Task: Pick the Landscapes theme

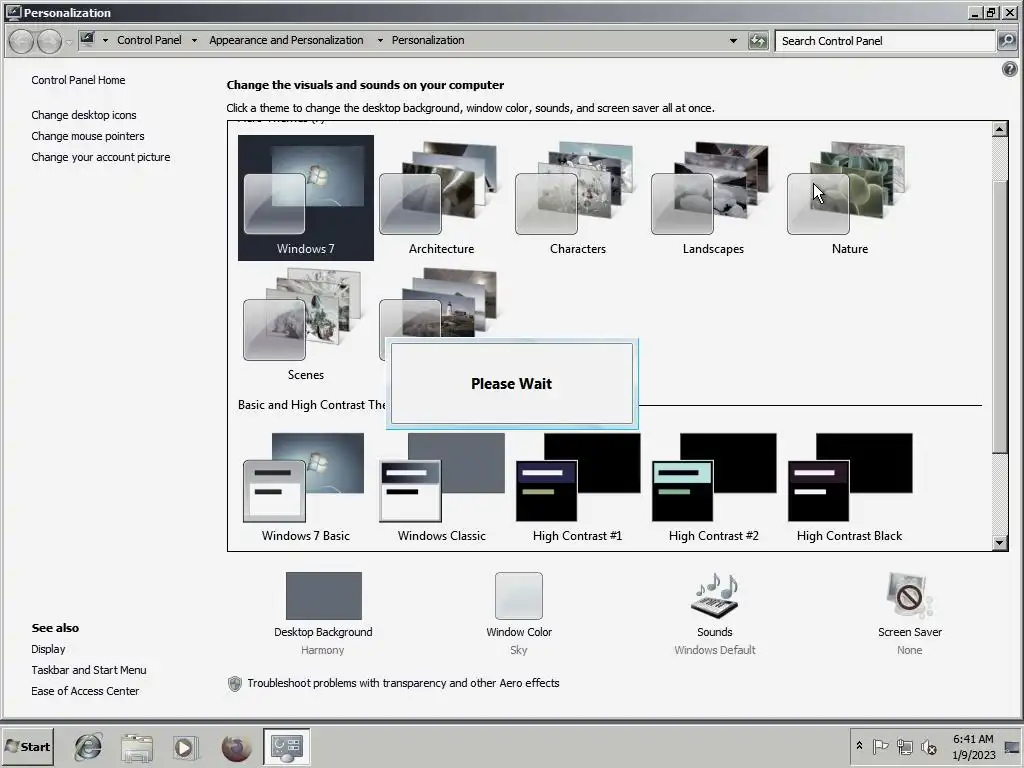Action: 713,198
